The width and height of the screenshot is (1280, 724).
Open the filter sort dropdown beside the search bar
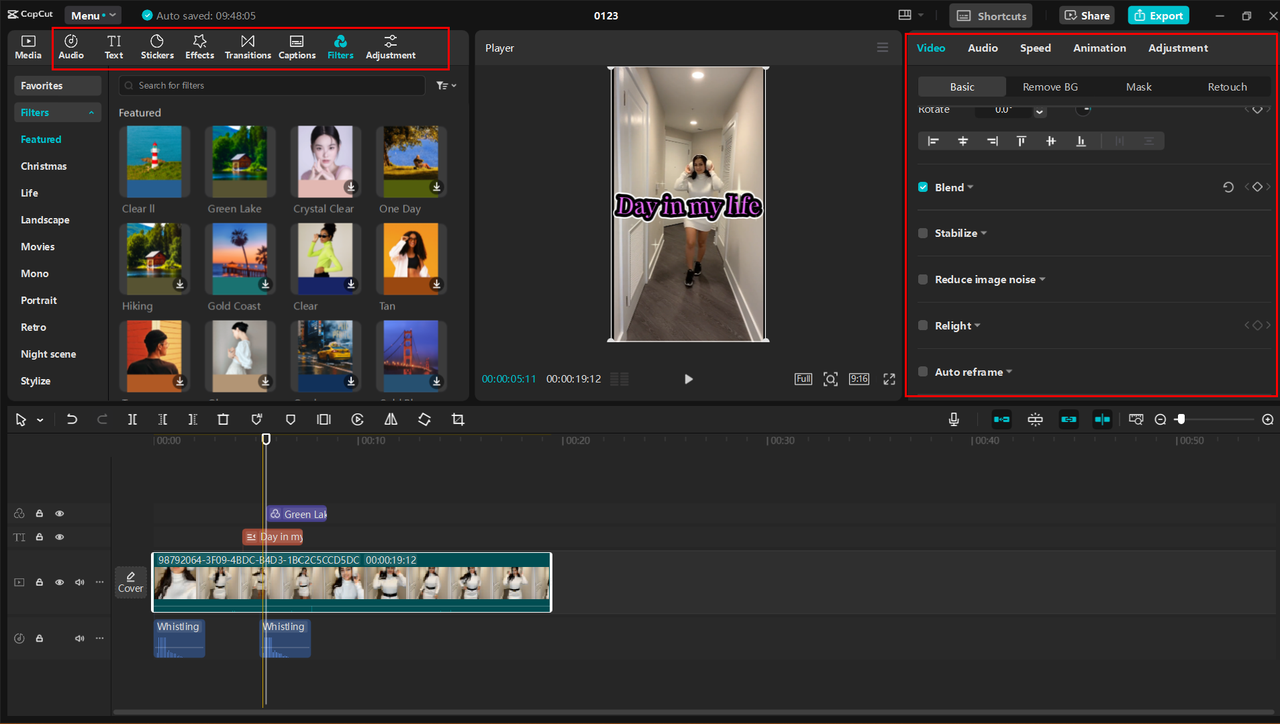(x=446, y=85)
